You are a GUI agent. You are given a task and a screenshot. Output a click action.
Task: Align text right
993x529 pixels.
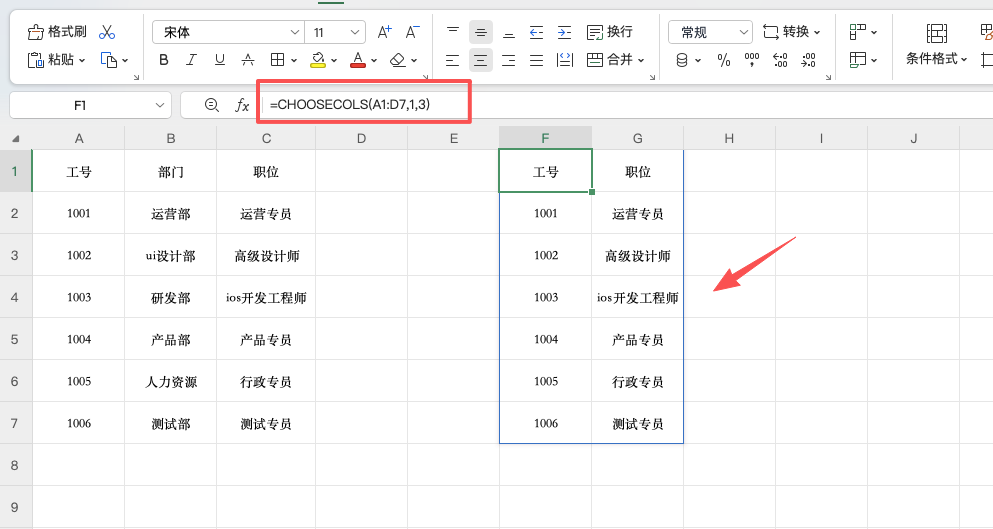(x=509, y=60)
